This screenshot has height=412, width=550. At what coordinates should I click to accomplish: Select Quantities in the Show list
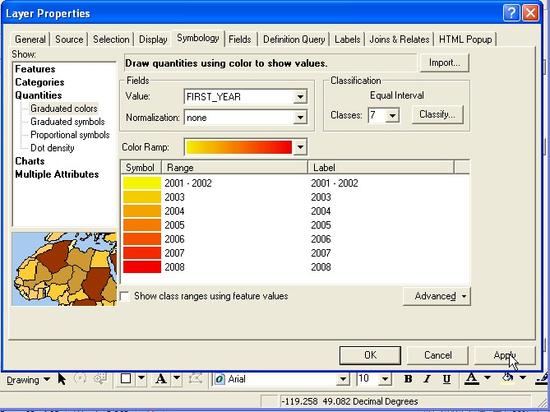click(38, 95)
